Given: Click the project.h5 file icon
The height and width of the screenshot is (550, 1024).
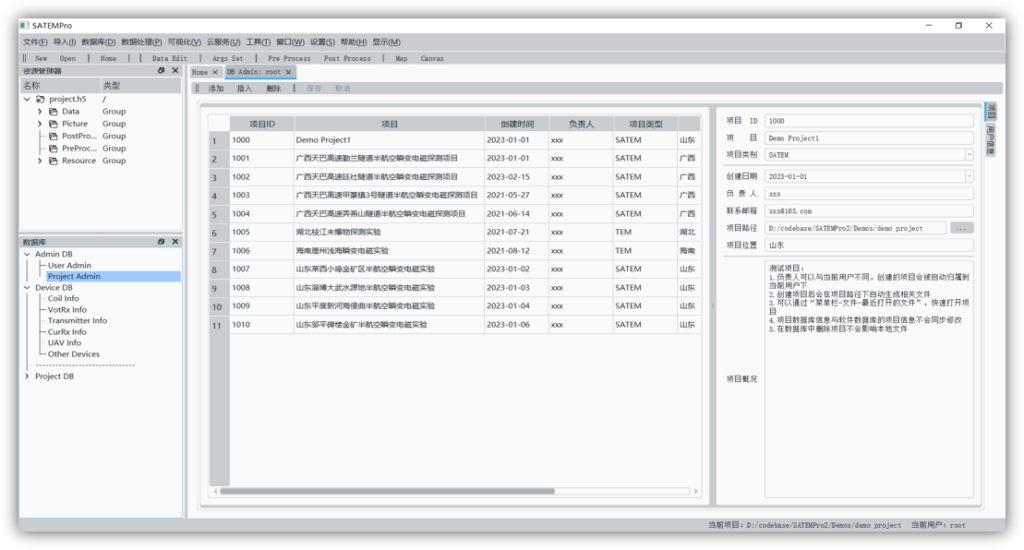Looking at the screenshot, I should tap(40, 99).
